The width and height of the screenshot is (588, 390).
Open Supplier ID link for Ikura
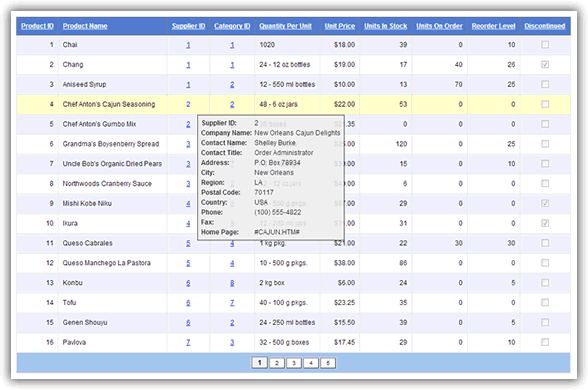click(x=188, y=224)
